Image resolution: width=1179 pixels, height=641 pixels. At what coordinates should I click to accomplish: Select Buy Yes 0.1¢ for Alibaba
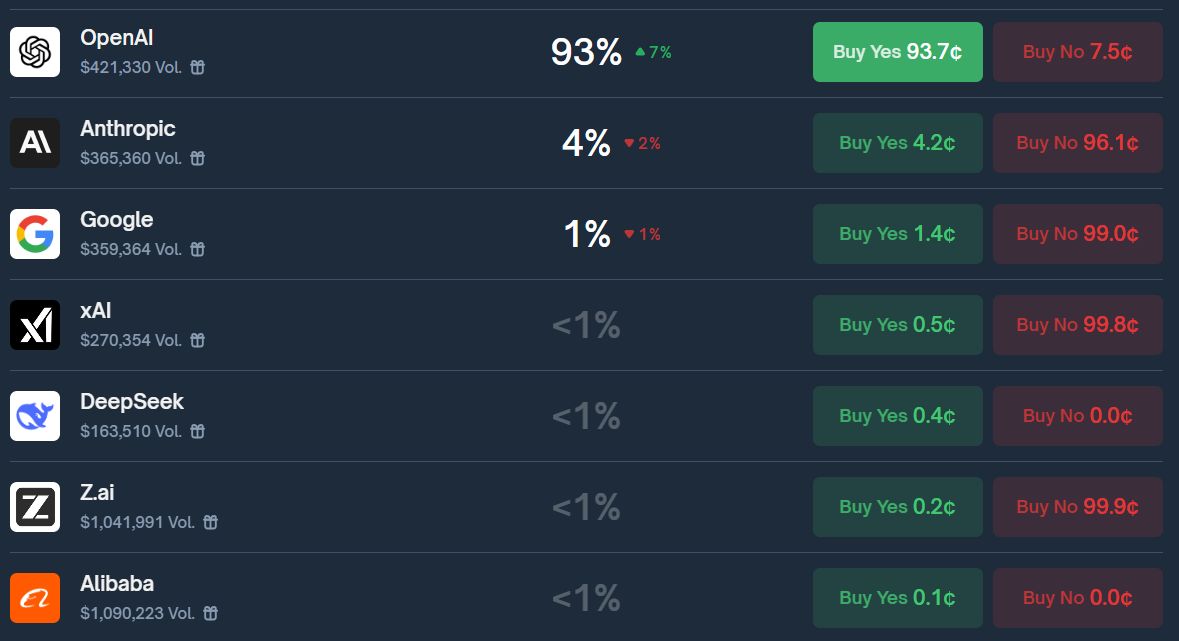[x=897, y=598]
